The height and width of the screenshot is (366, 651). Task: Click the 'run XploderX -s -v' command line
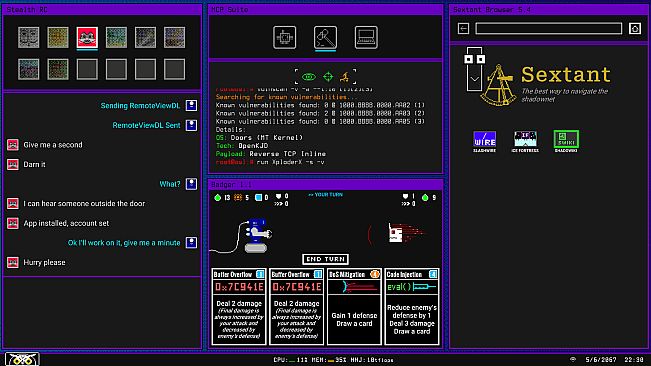coord(291,162)
